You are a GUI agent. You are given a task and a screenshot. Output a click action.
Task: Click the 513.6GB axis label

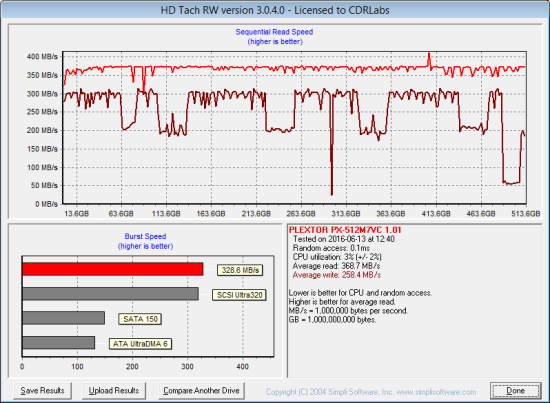click(x=525, y=214)
